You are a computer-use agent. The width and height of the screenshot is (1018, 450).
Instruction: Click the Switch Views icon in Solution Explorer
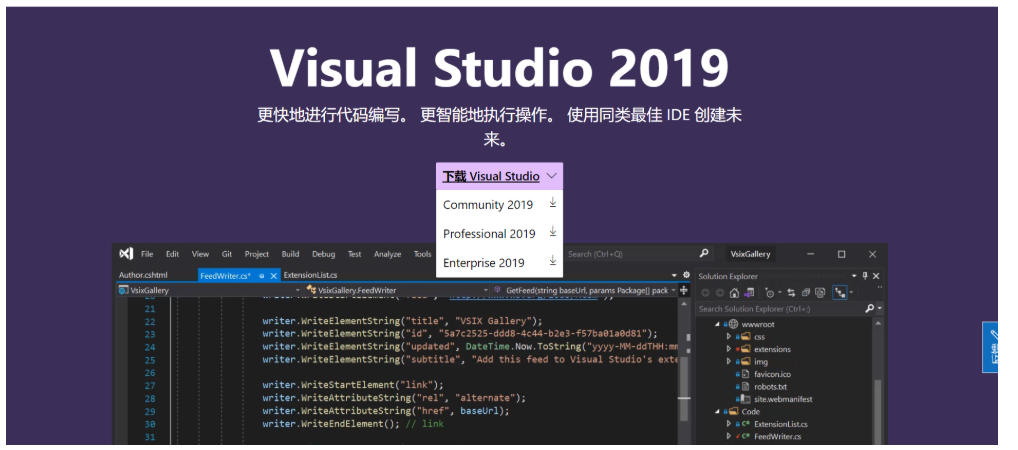[749, 292]
